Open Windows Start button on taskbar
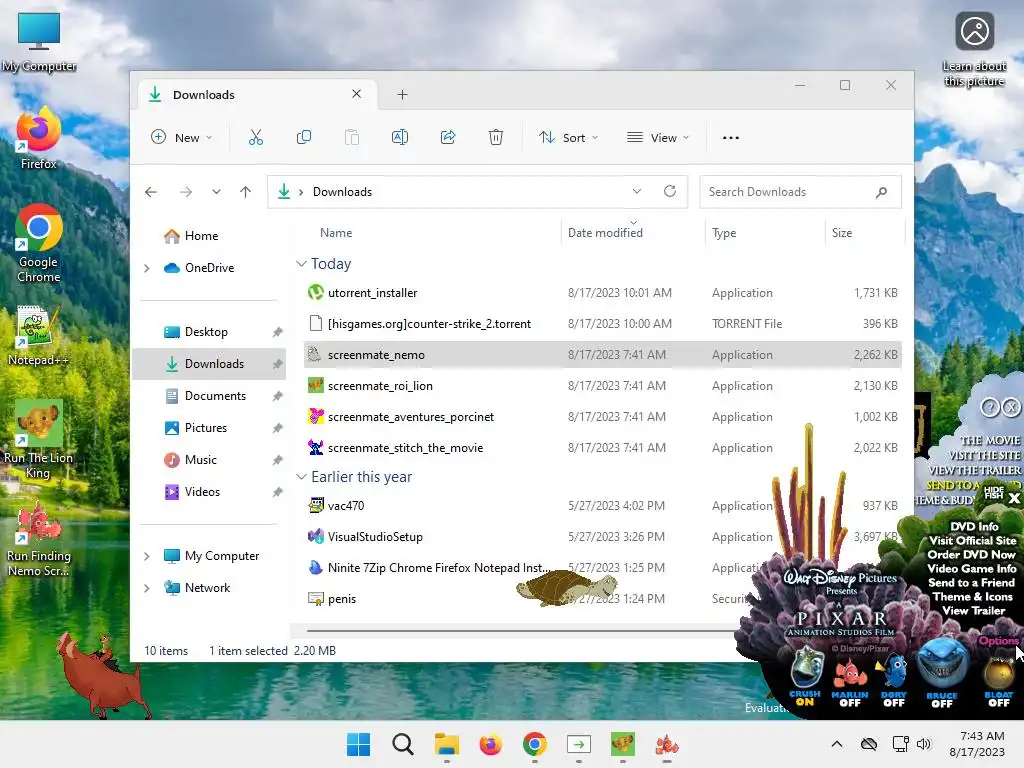This screenshot has height=768, width=1024. (x=358, y=744)
